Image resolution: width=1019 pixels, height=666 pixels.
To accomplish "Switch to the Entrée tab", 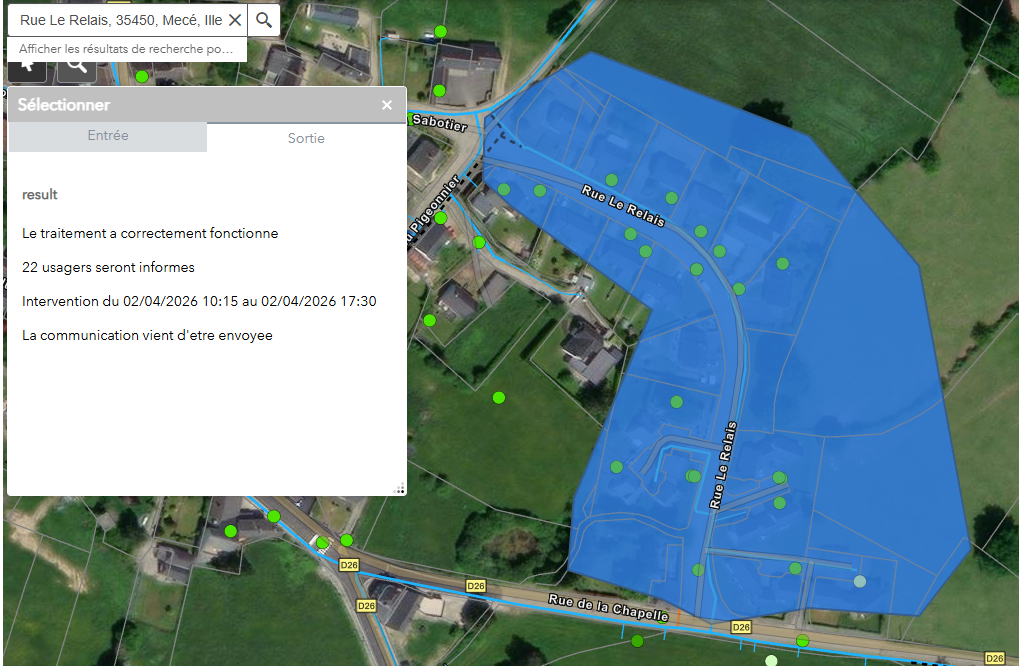I will (107, 136).
